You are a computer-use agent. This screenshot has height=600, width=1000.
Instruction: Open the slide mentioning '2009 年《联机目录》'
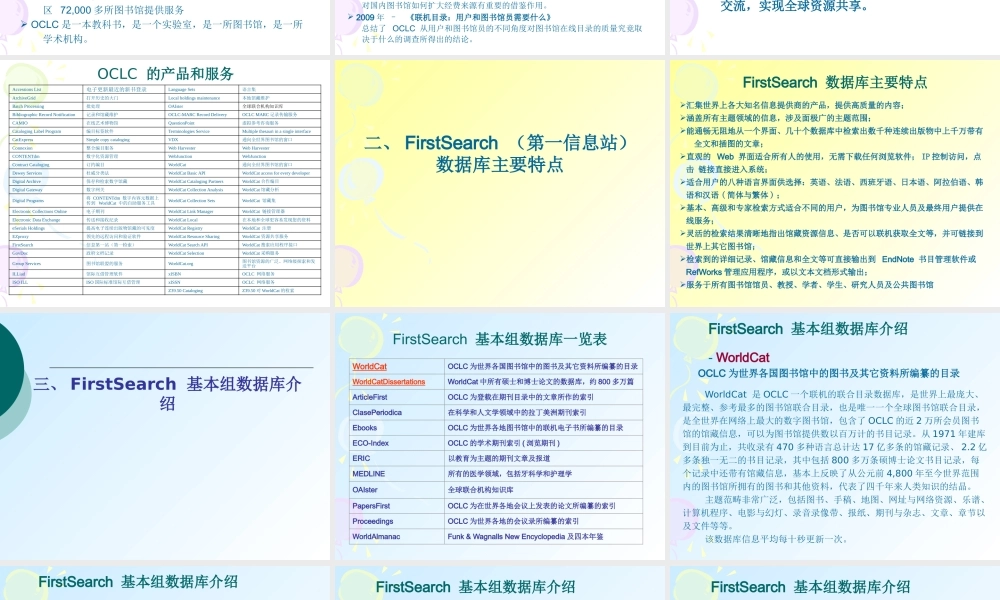[x=500, y=27]
